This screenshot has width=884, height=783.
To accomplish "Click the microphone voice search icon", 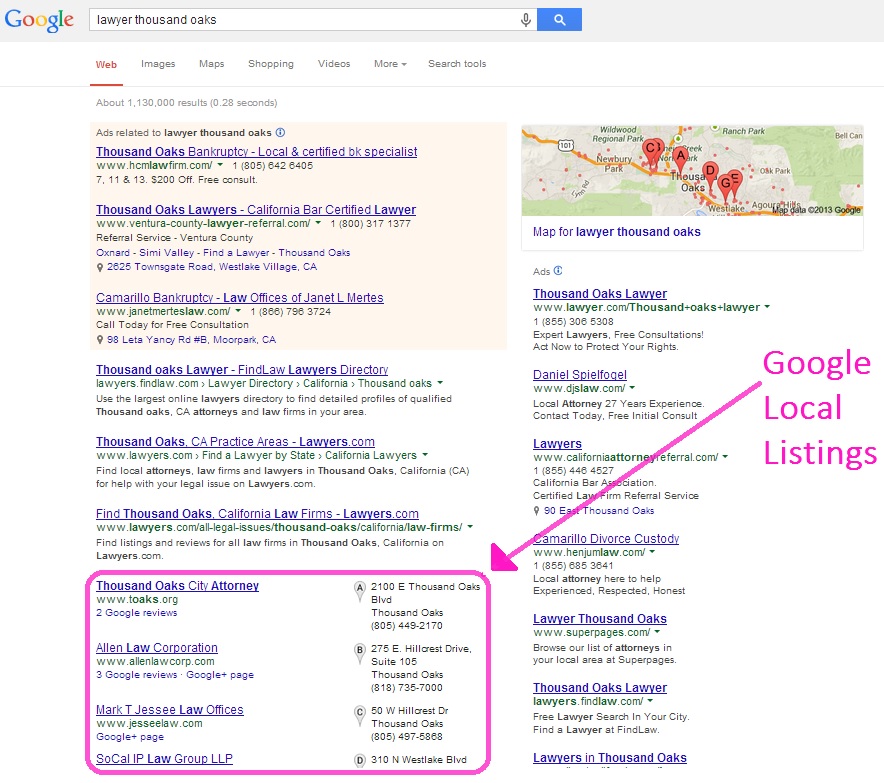I will (525, 20).
